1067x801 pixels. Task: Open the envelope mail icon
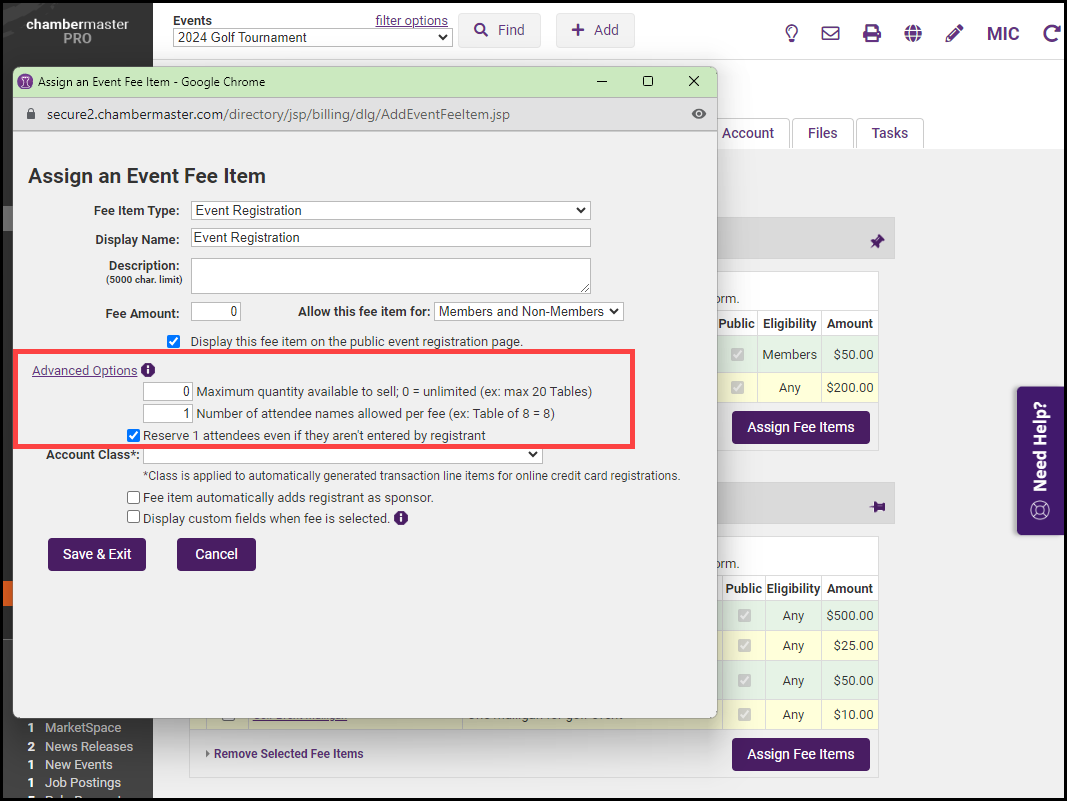[830, 33]
